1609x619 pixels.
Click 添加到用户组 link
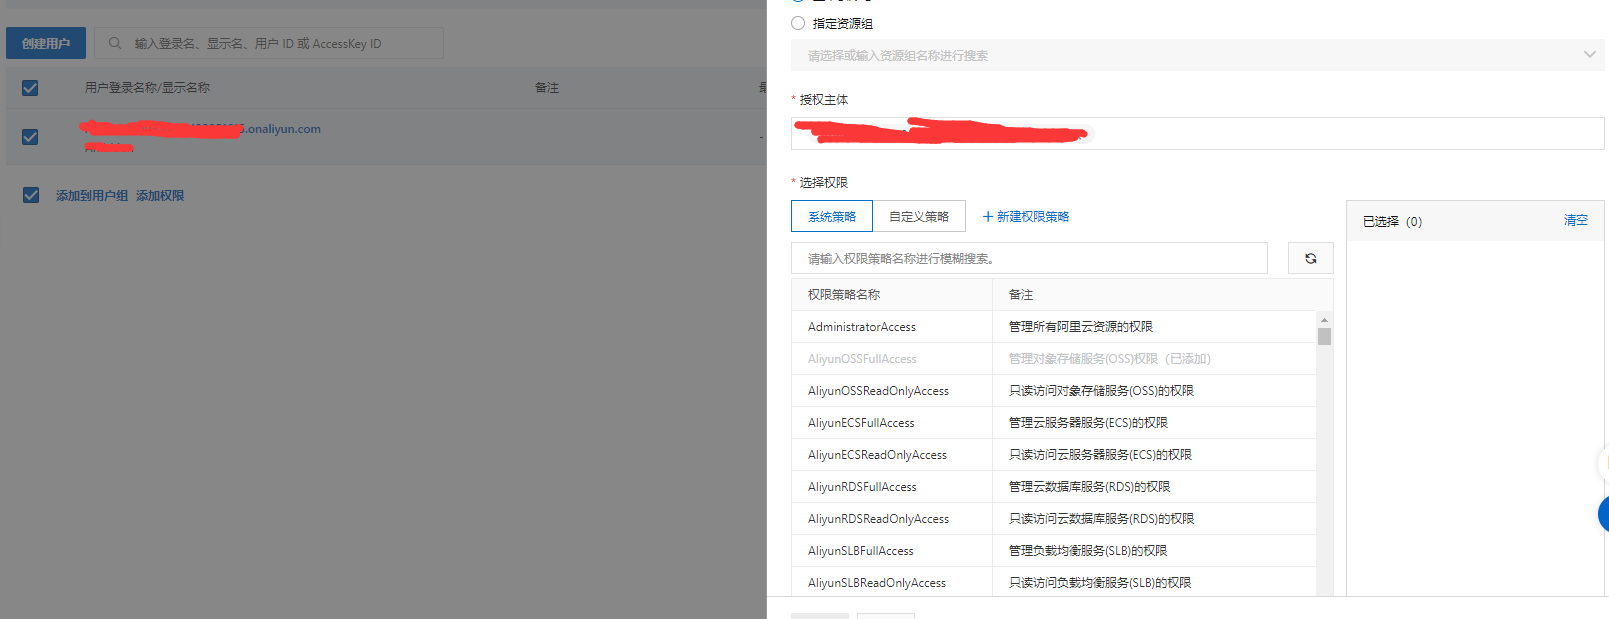tap(92, 196)
